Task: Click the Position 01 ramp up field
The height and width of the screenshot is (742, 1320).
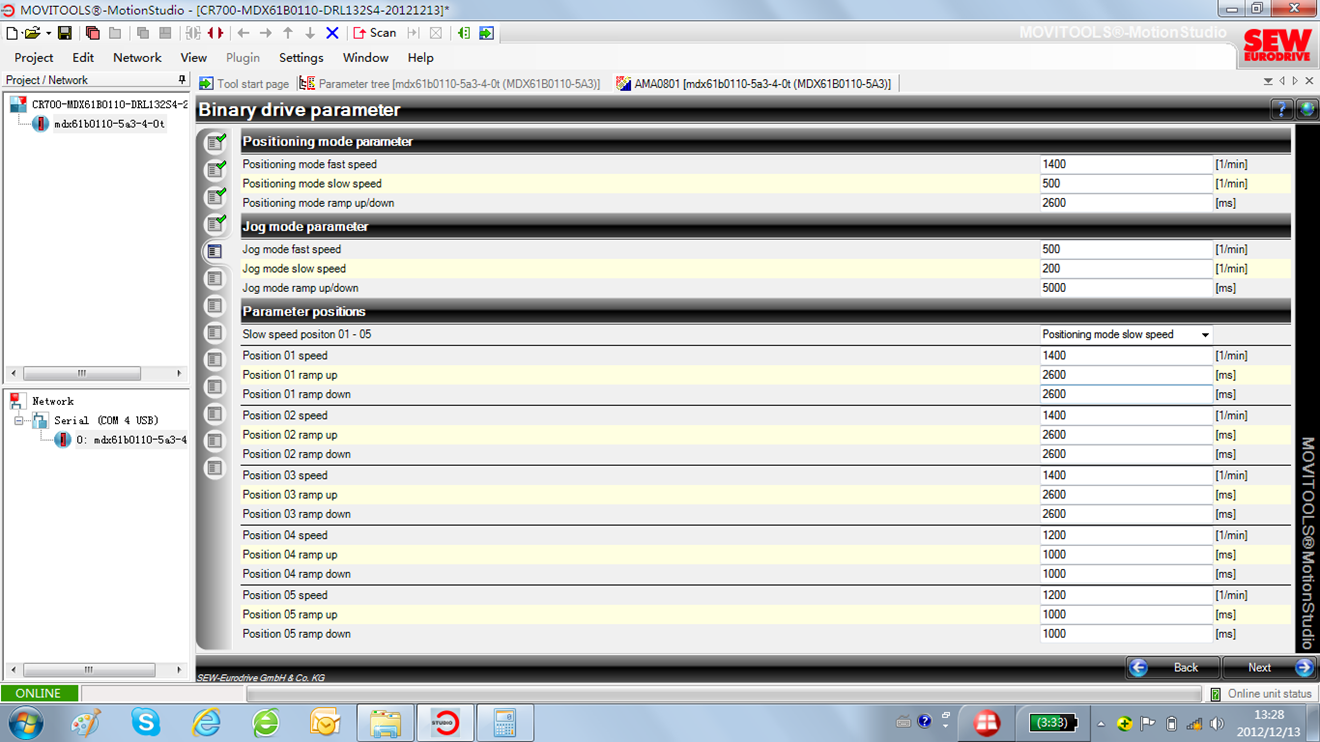Action: point(1125,375)
